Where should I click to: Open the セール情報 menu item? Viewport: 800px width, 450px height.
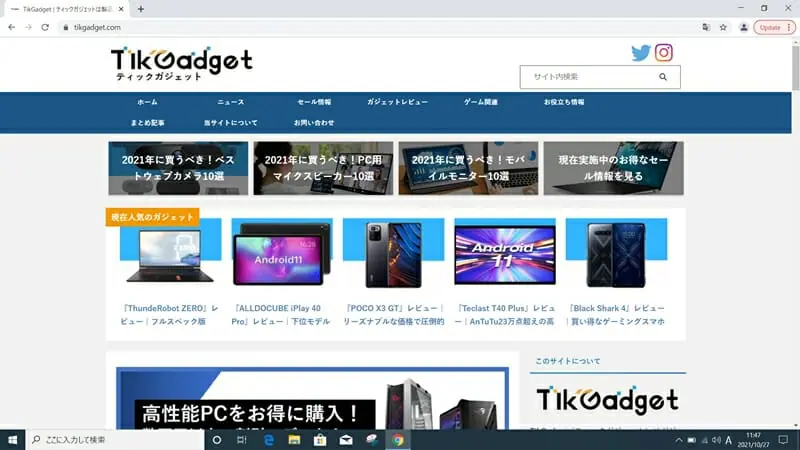pyautogui.click(x=314, y=102)
